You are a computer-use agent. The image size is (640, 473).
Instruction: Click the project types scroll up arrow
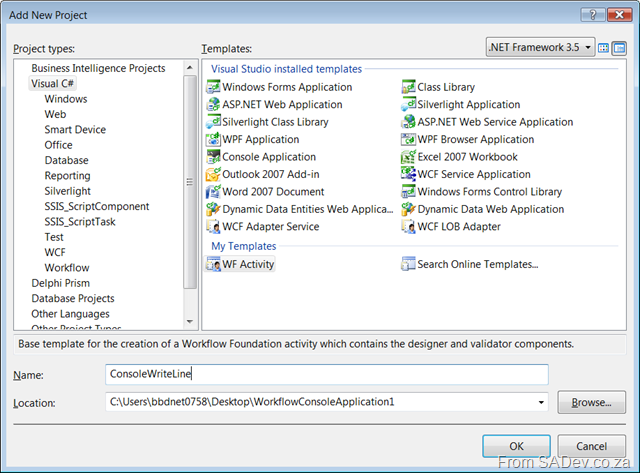(190, 67)
